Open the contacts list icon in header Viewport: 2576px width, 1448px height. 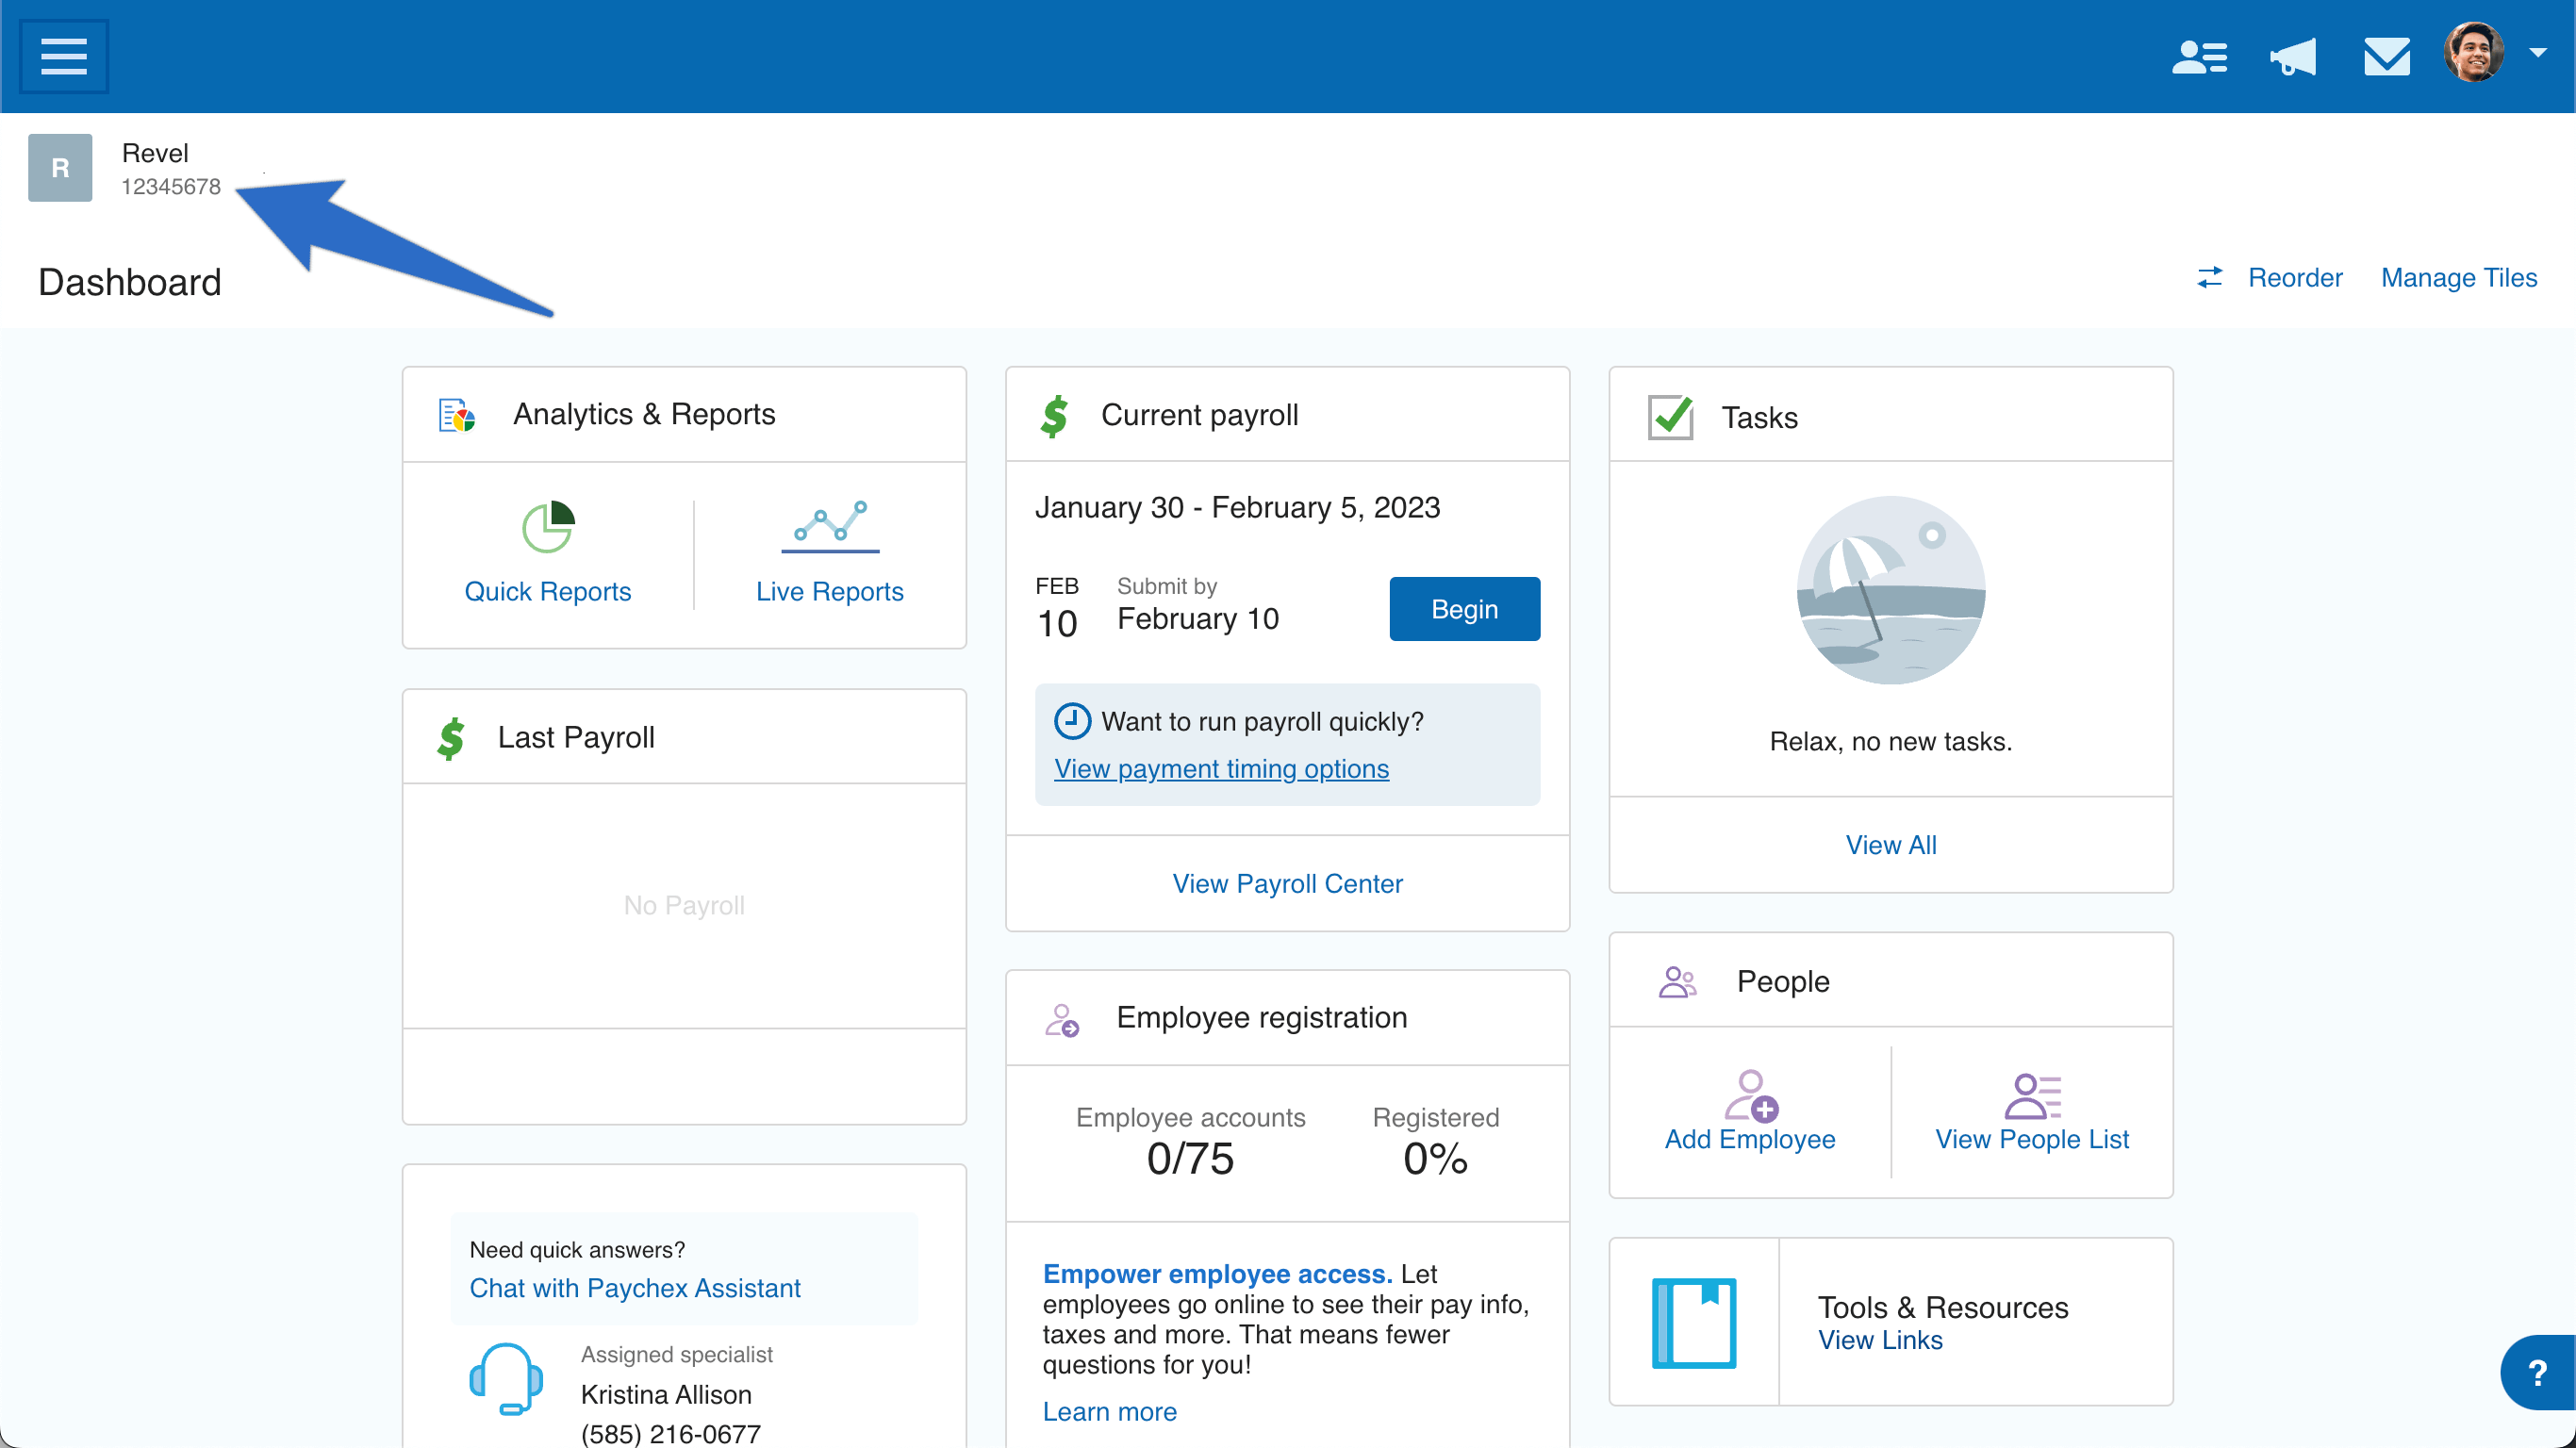2199,56
